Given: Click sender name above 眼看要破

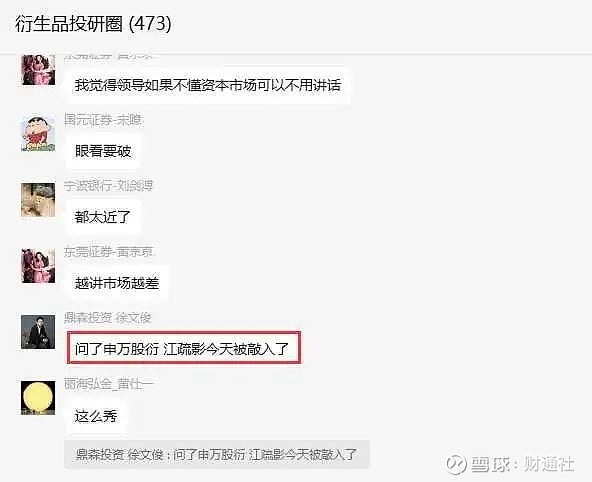Looking at the screenshot, I should coord(103,120).
